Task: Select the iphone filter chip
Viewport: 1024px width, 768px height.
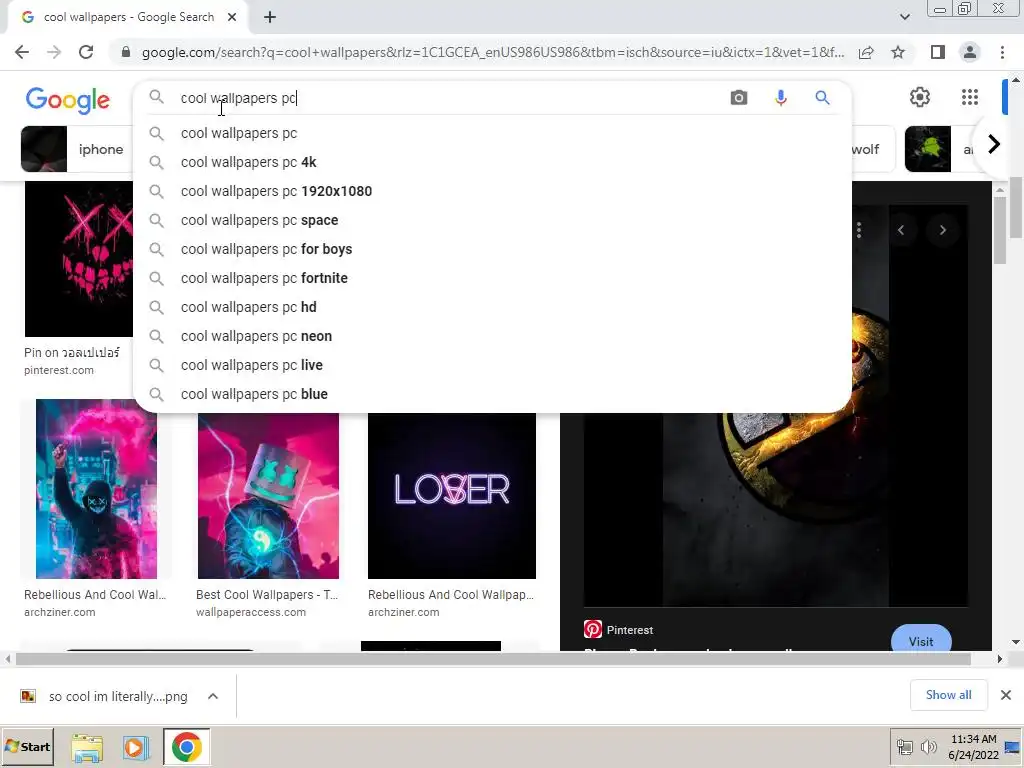Action: 77,150
